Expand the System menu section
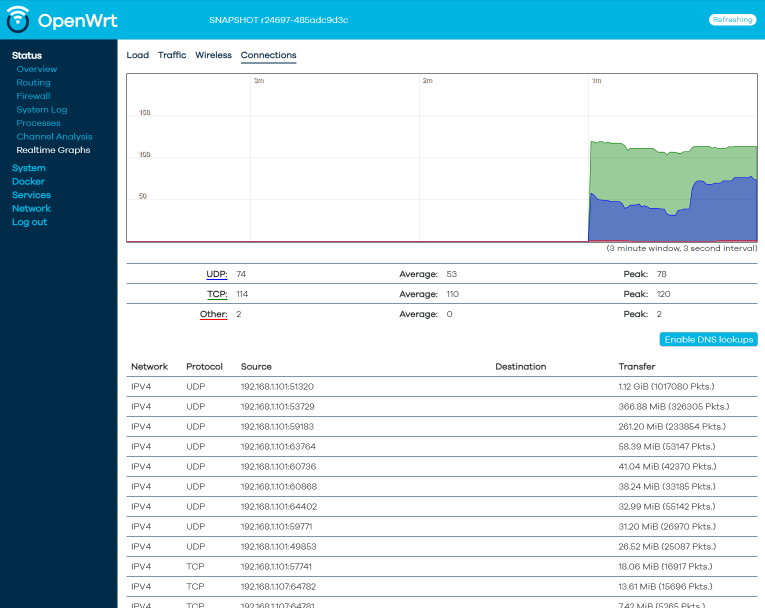Image resolution: width=765 pixels, height=608 pixels. tap(29, 168)
